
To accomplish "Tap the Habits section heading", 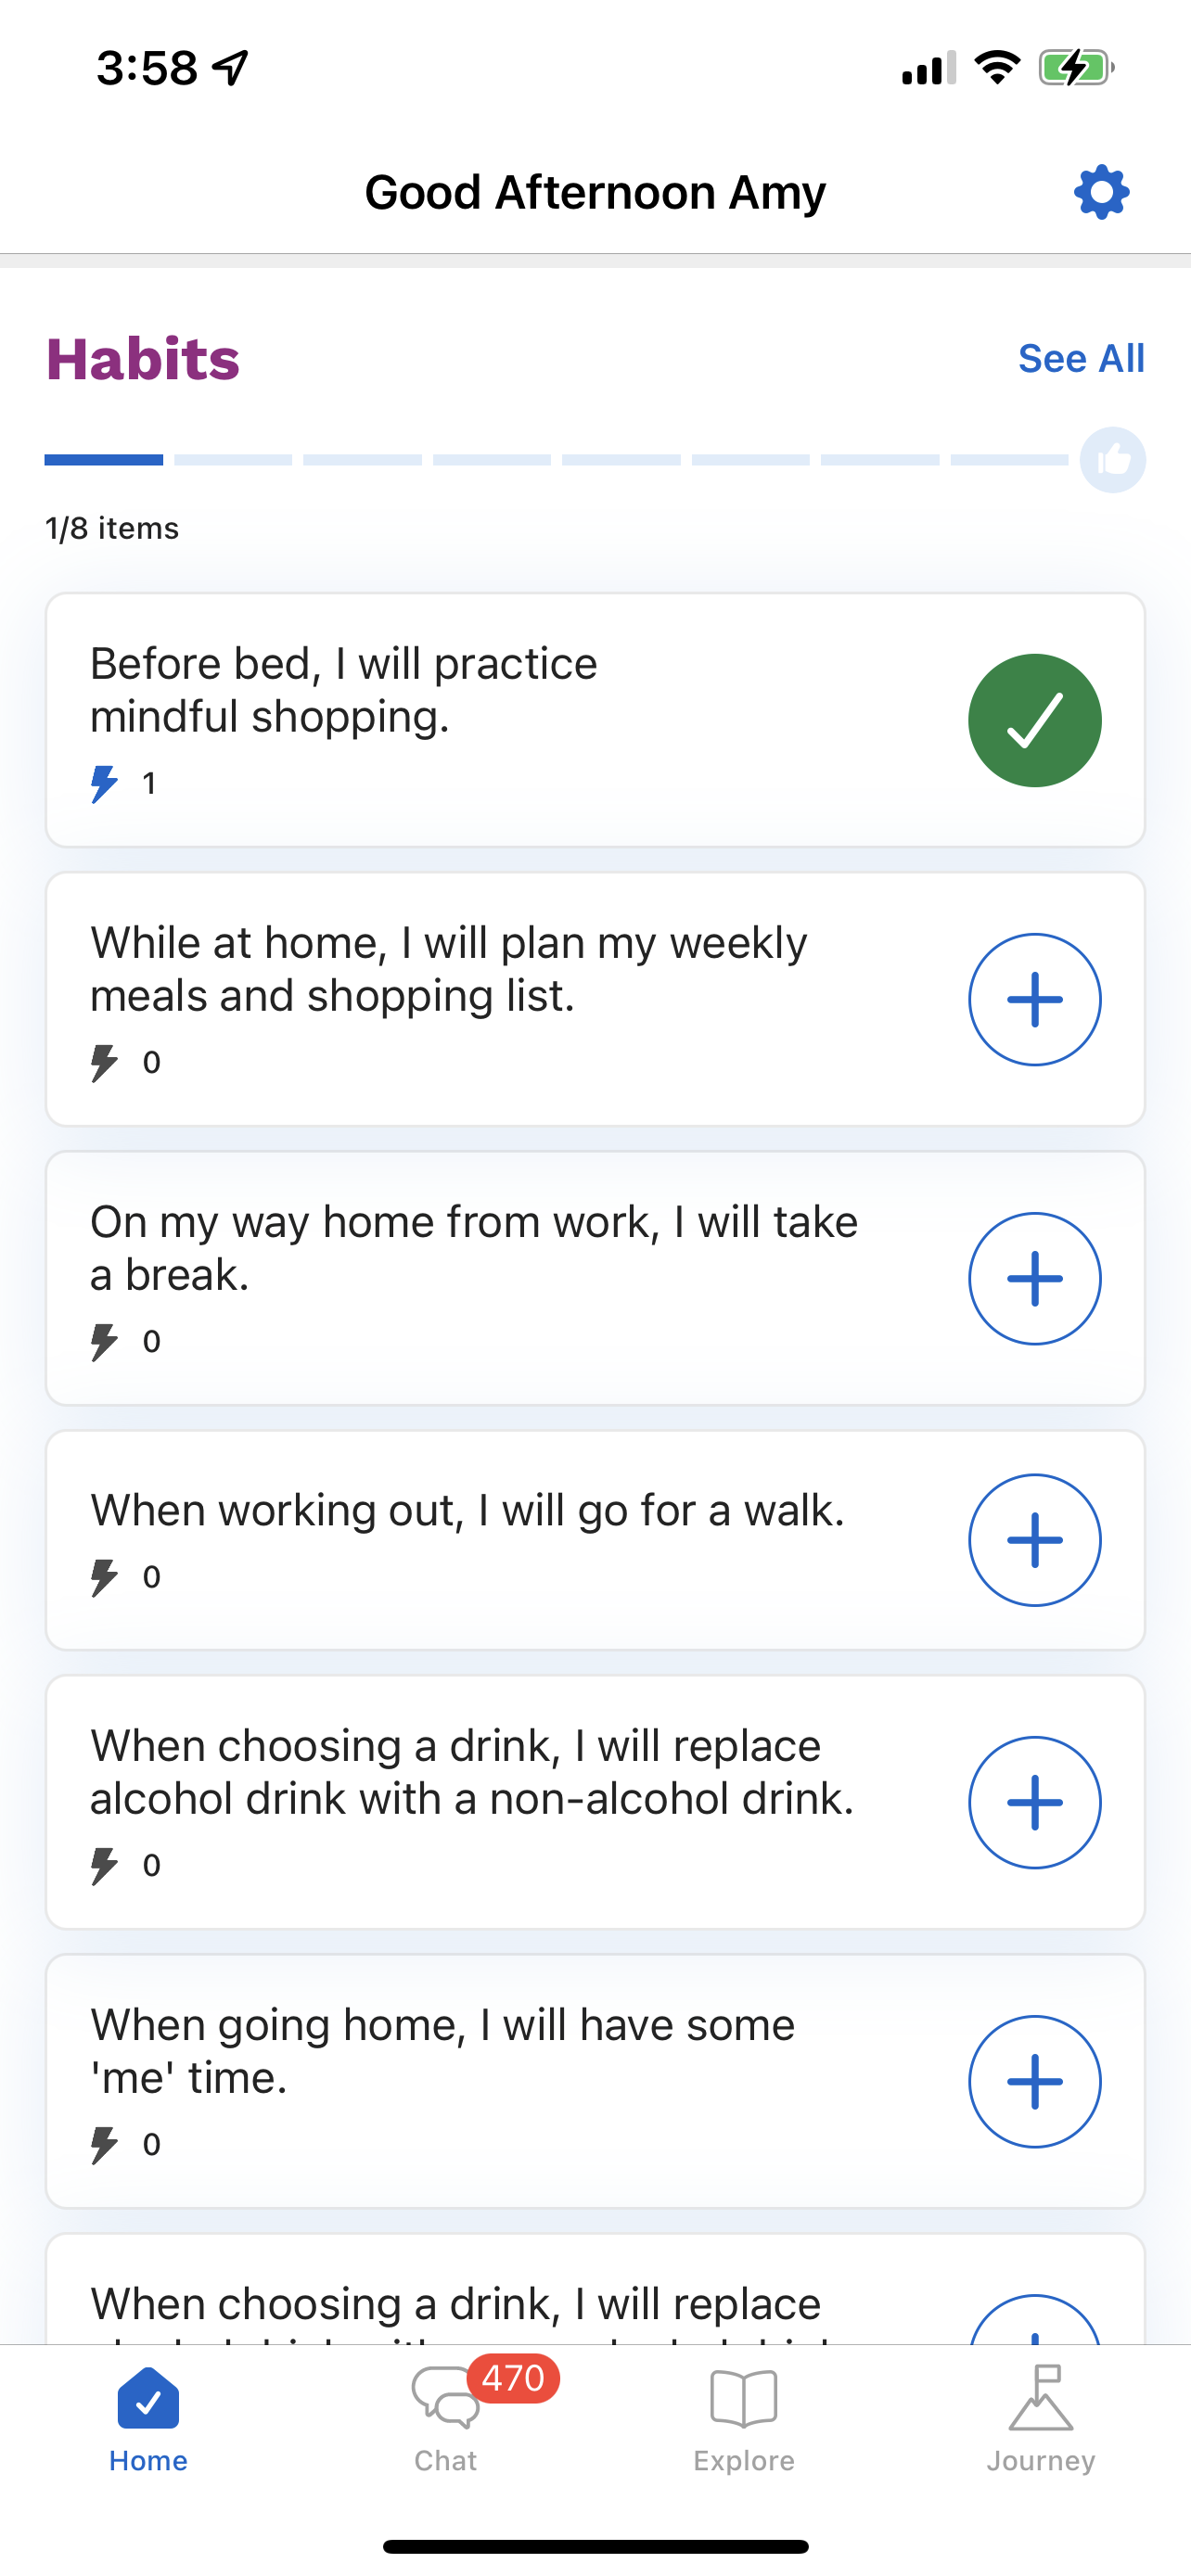I will pyautogui.click(x=143, y=359).
